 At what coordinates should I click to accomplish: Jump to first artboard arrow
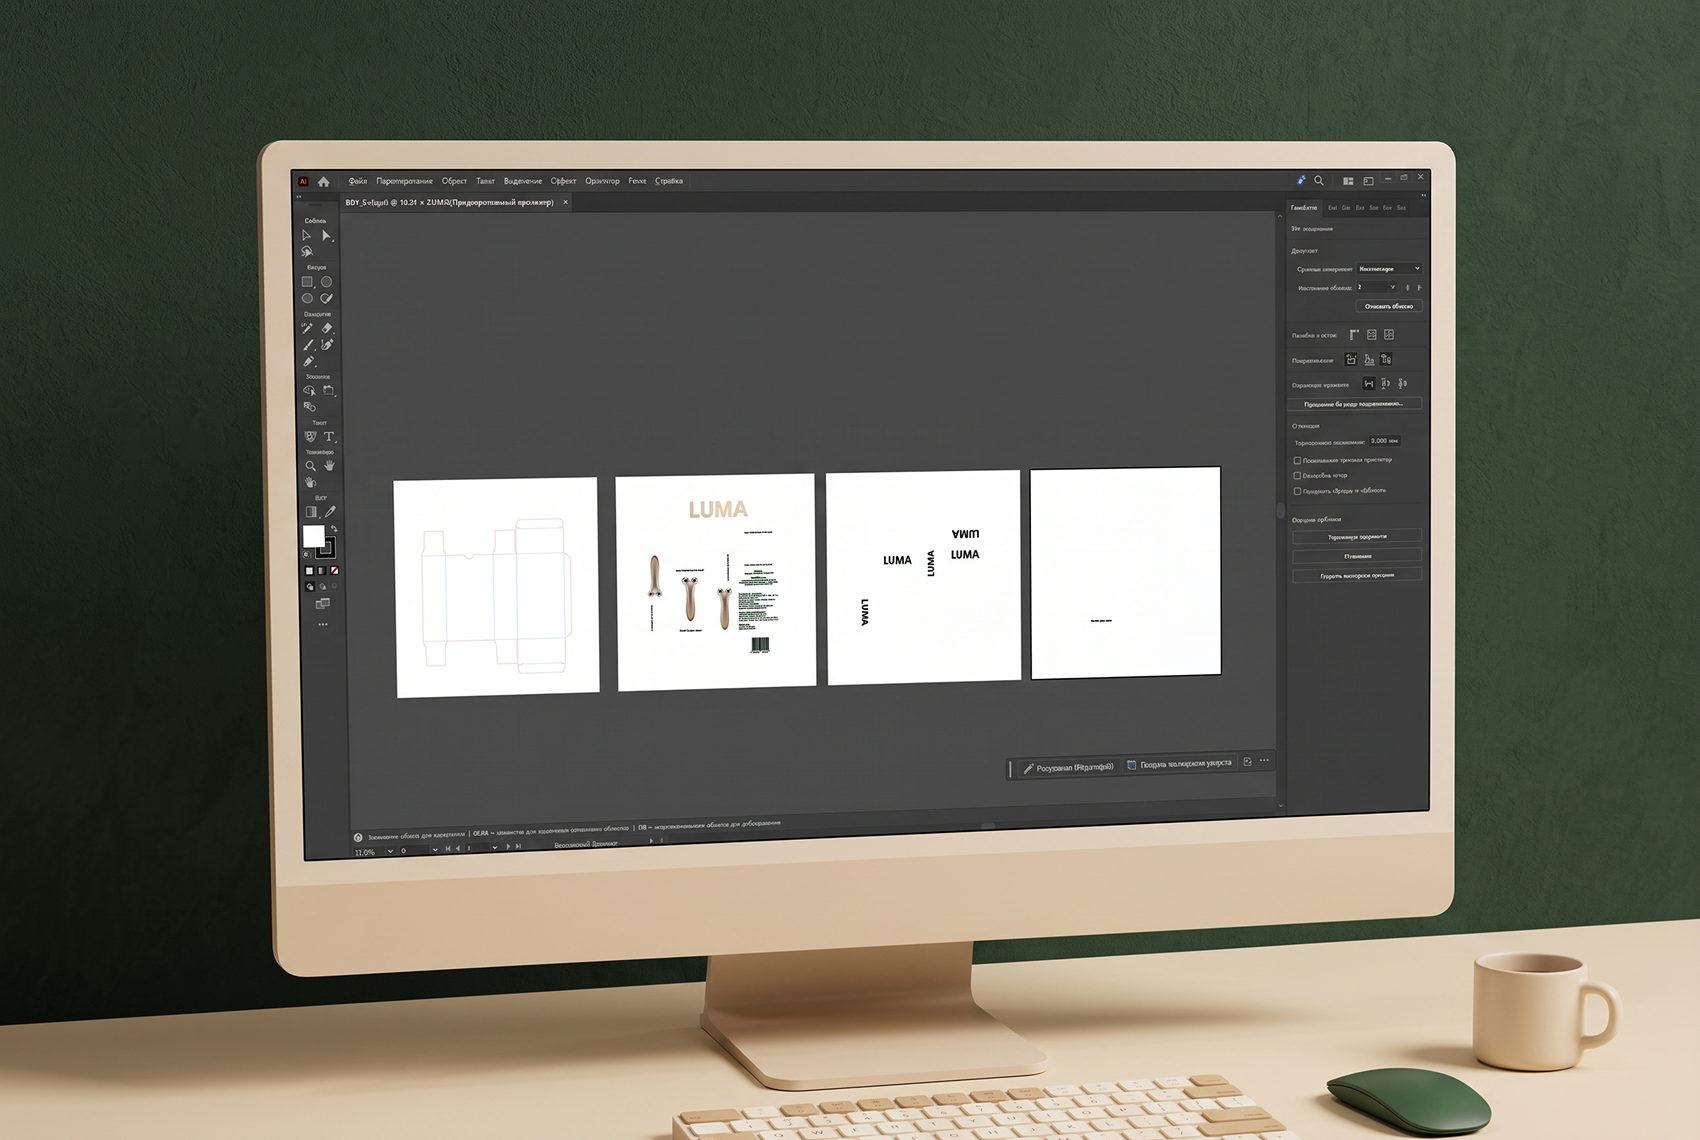(448, 848)
